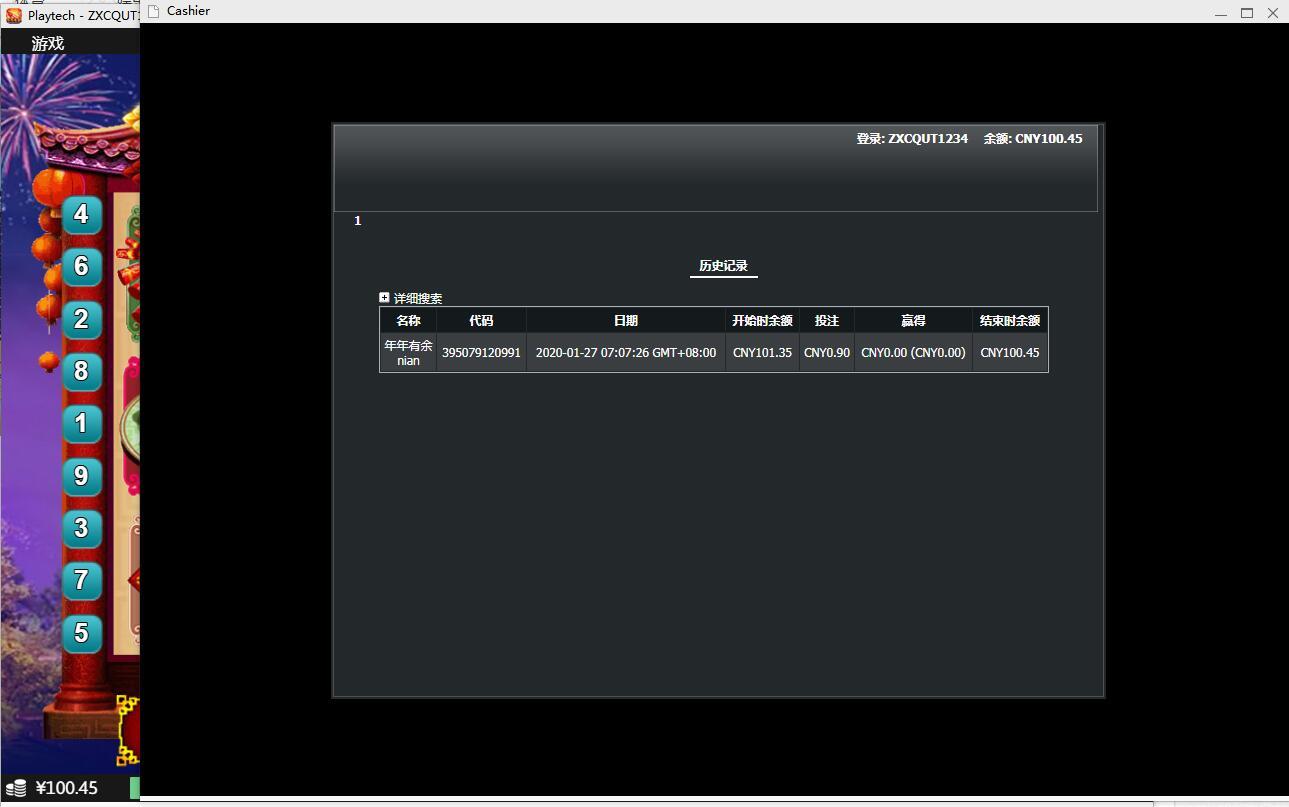The image size is (1289, 807).
Task: Select date cell 2020-01-27 07:07:26
Action: pyautogui.click(x=626, y=353)
